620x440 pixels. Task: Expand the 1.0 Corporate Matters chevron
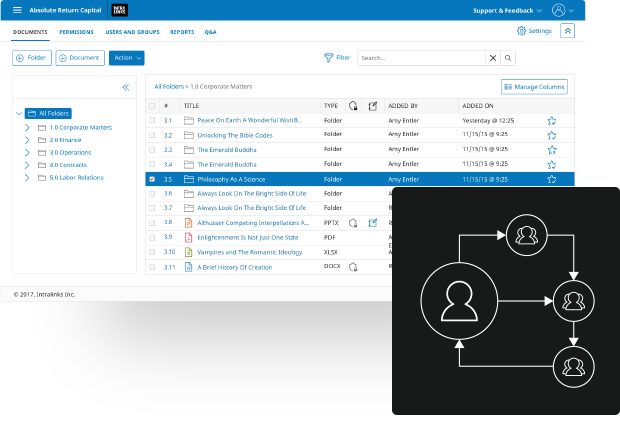pos(27,128)
